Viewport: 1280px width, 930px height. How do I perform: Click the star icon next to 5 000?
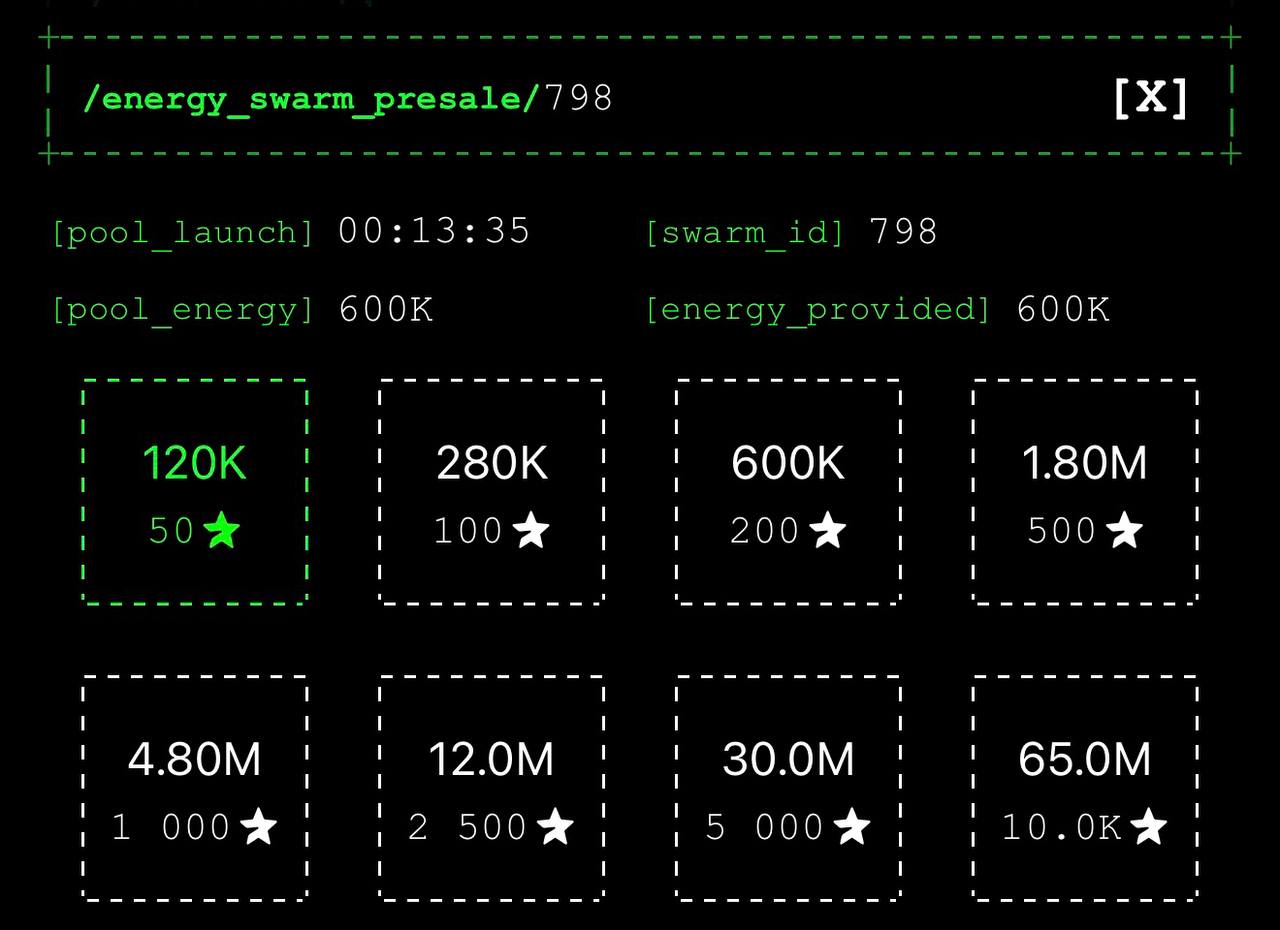pos(852,827)
